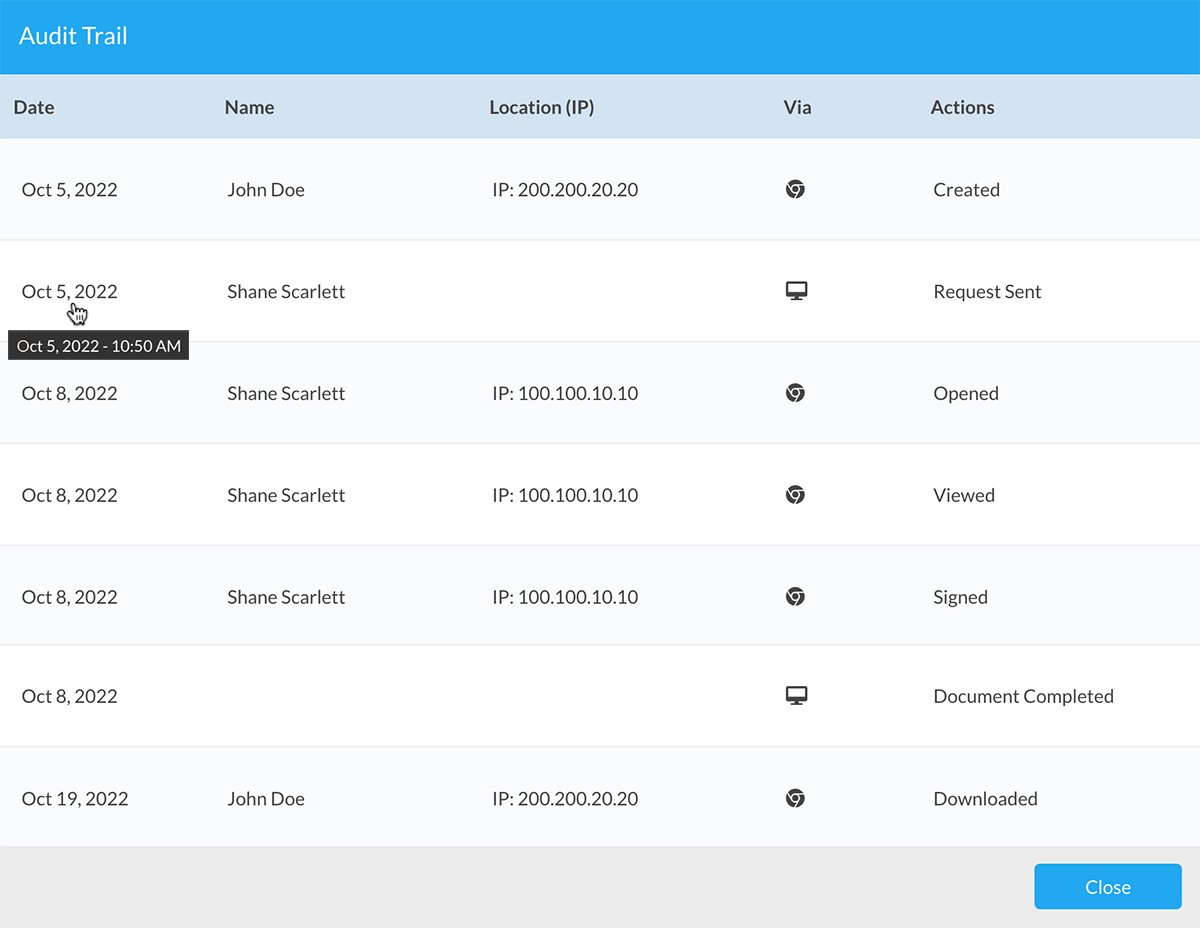Click the desktop monitor icon for Request Sent
The image size is (1200, 928).
point(796,292)
